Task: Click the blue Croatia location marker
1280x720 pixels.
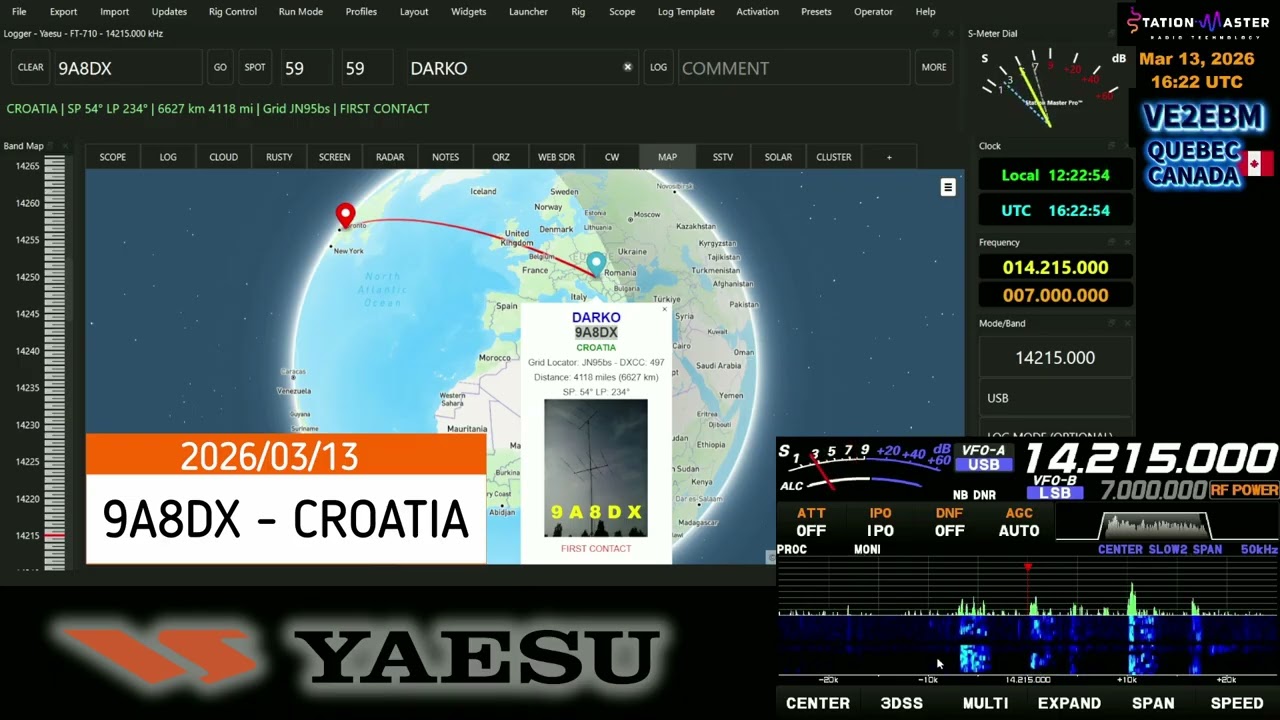Action: click(x=596, y=263)
